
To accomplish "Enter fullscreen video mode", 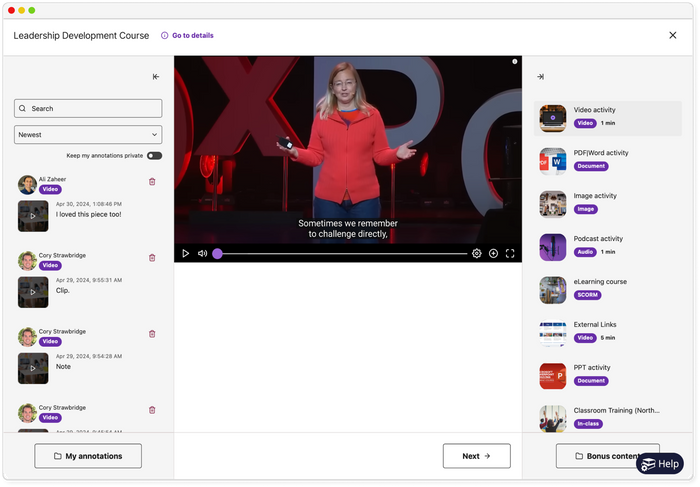I will pyautogui.click(x=510, y=254).
